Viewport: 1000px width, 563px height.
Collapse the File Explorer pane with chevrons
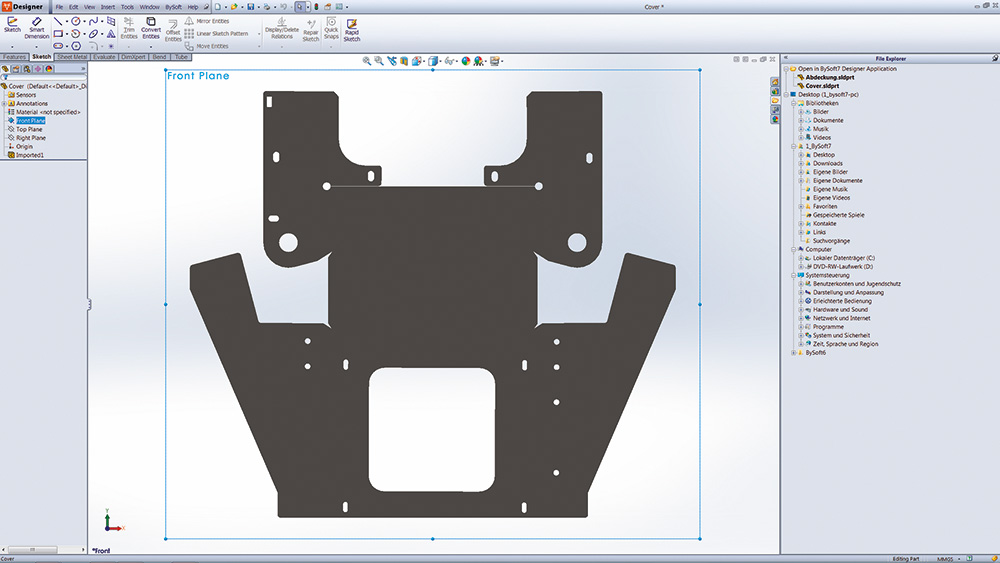point(786,58)
